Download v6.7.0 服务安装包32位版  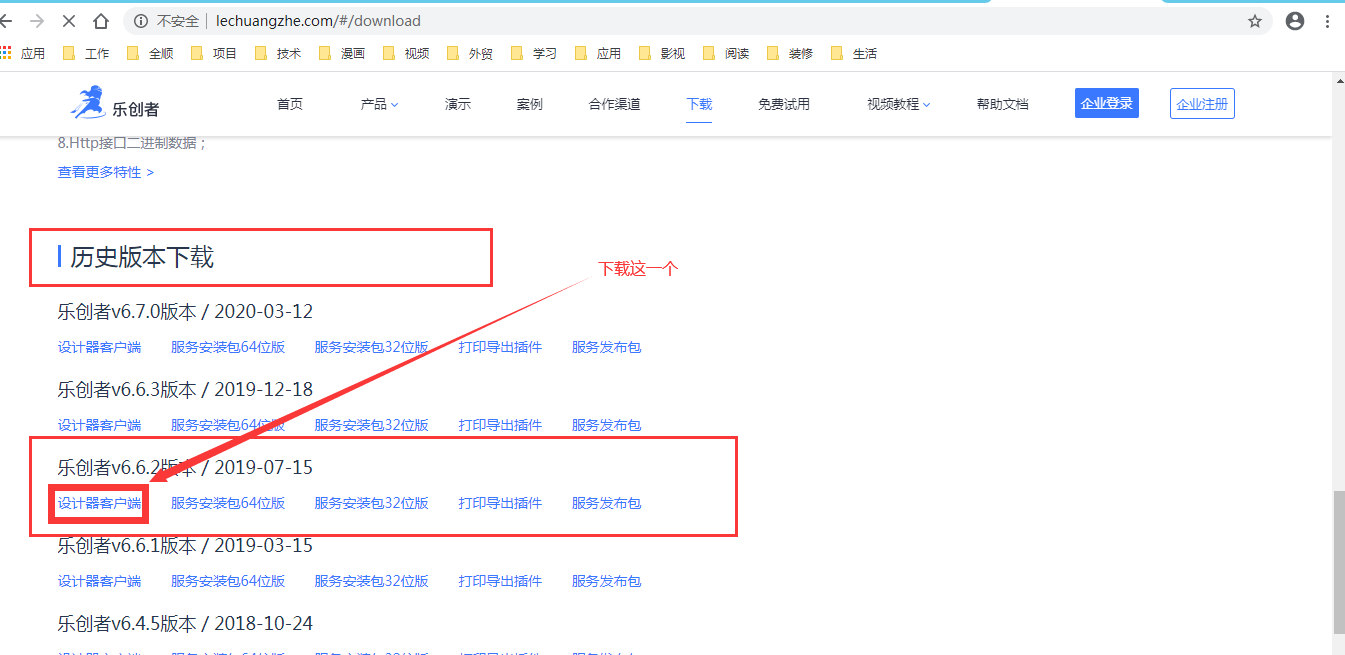tap(371, 347)
